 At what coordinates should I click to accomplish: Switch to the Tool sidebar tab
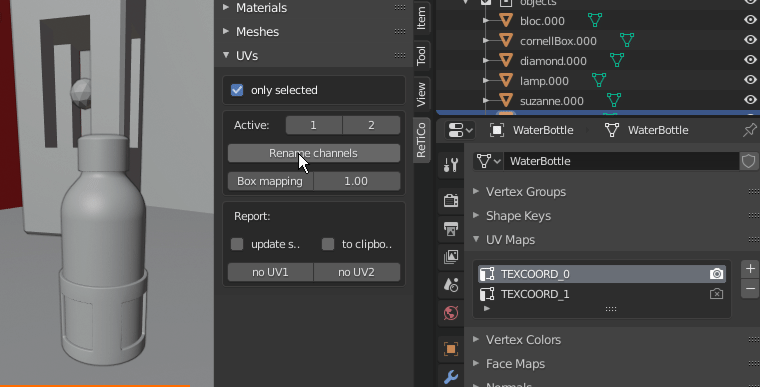(421, 55)
